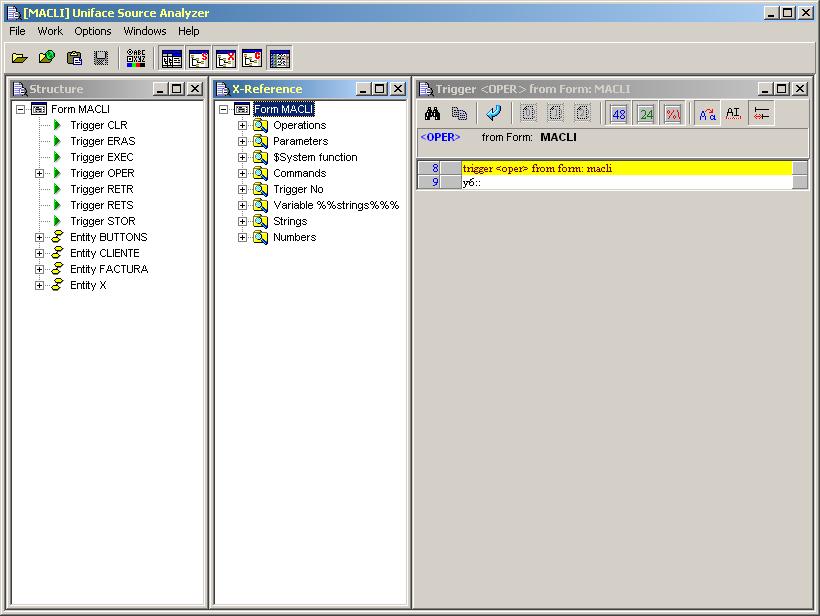Click the application icon in the title bar

click(x=14, y=13)
